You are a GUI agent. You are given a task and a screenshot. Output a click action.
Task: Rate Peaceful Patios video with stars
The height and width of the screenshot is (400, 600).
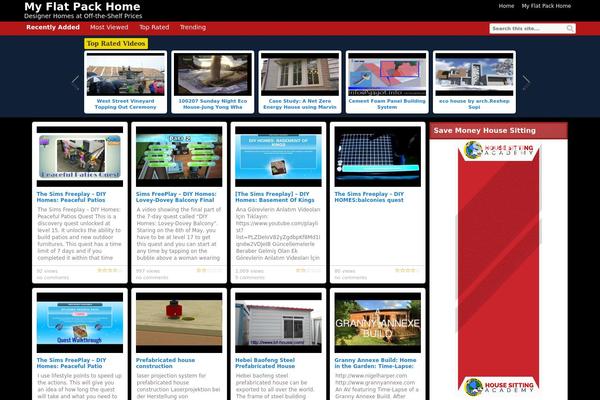point(109,270)
